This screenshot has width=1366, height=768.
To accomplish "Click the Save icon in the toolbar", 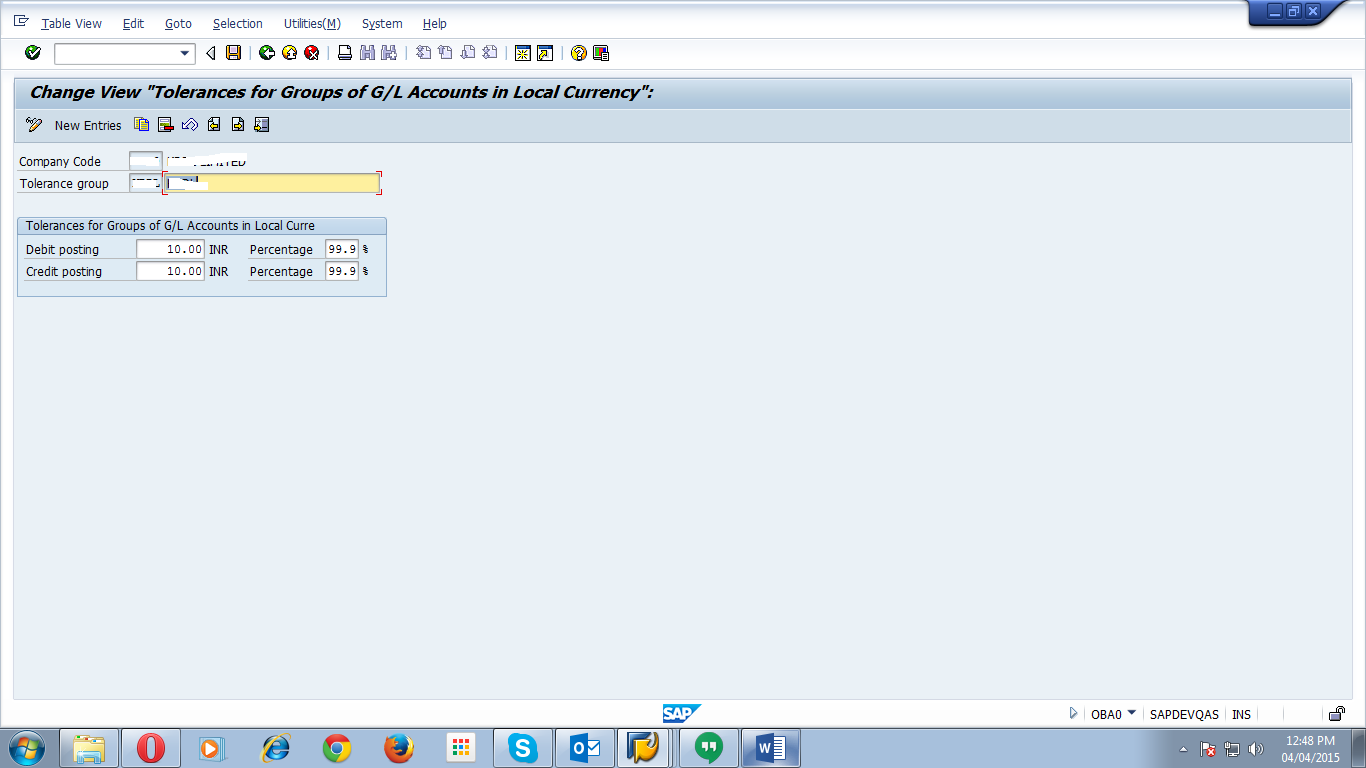I will (233, 53).
